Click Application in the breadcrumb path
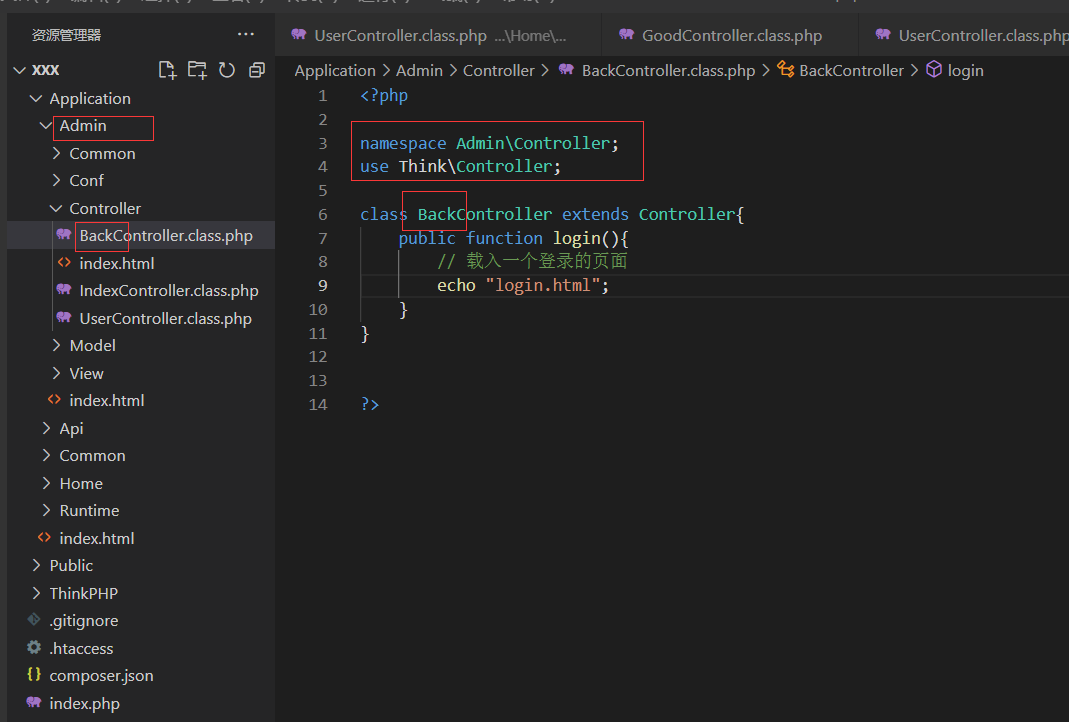Image resolution: width=1069 pixels, height=722 pixels. [x=335, y=70]
